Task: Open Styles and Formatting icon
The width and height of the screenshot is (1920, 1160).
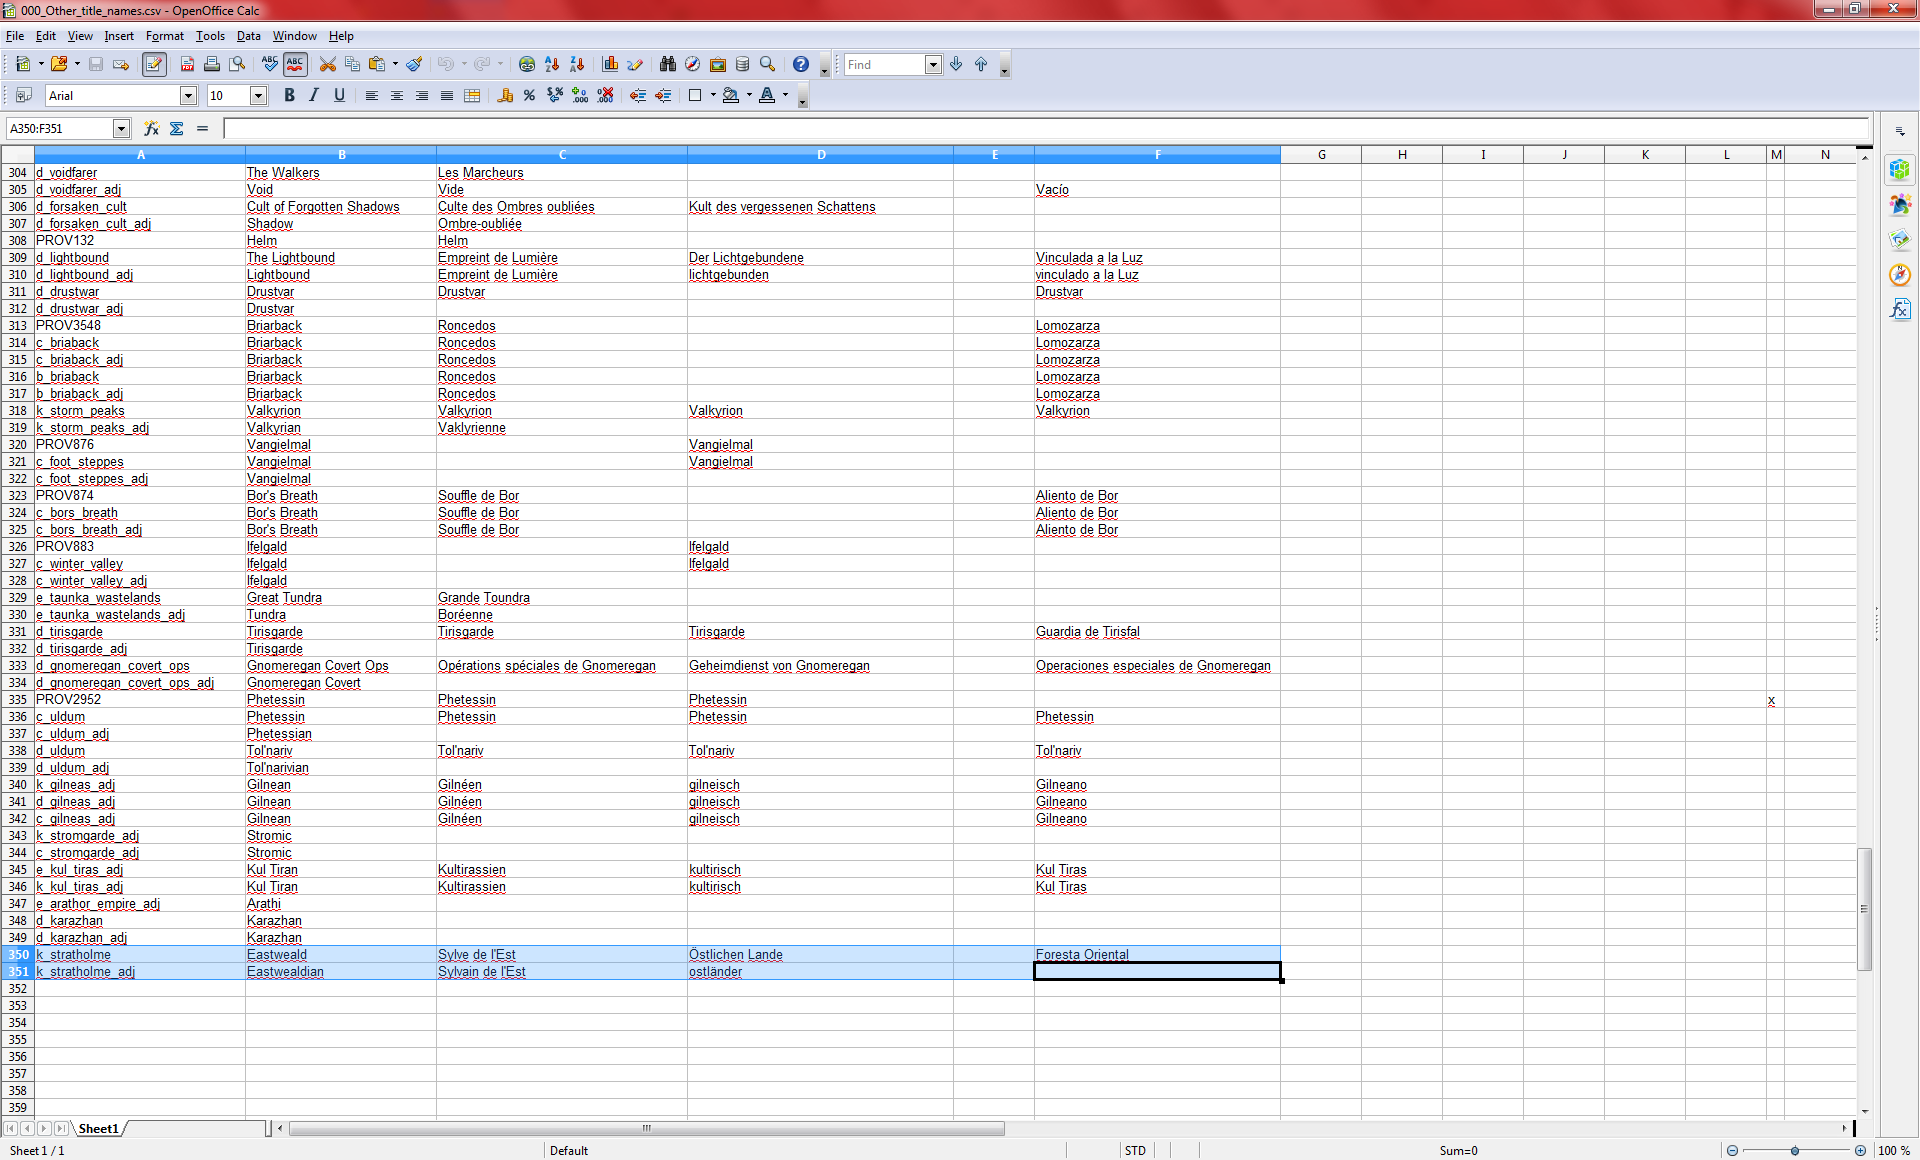Action: click(23, 95)
